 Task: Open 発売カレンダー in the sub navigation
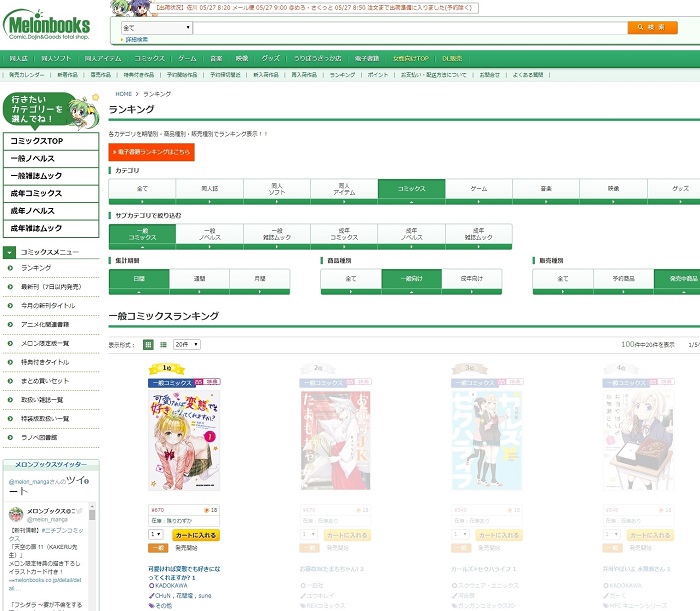[26, 75]
